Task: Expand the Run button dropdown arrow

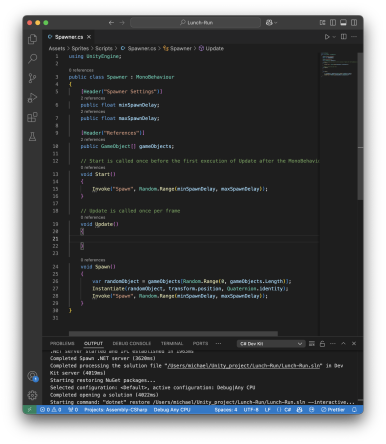Action: (334, 37)
